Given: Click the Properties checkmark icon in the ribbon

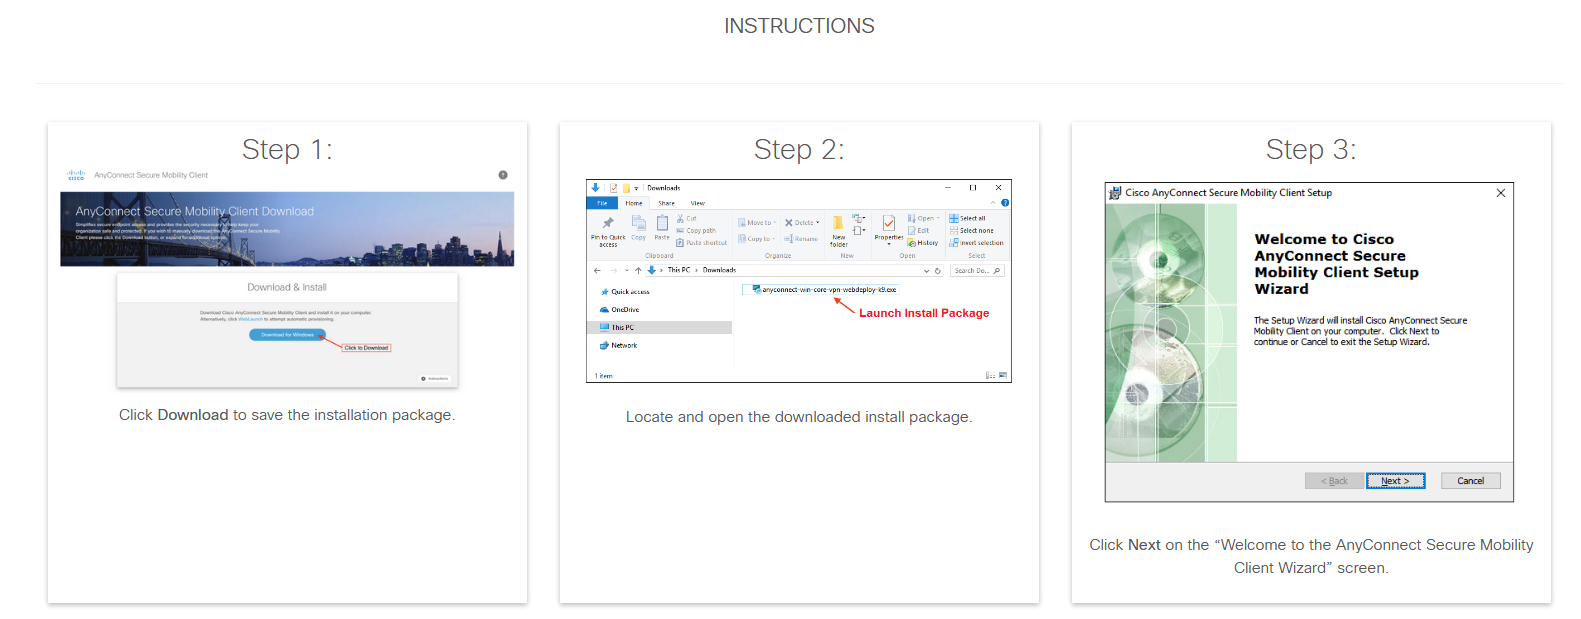Looking at the screenshot, I should 889,224.
